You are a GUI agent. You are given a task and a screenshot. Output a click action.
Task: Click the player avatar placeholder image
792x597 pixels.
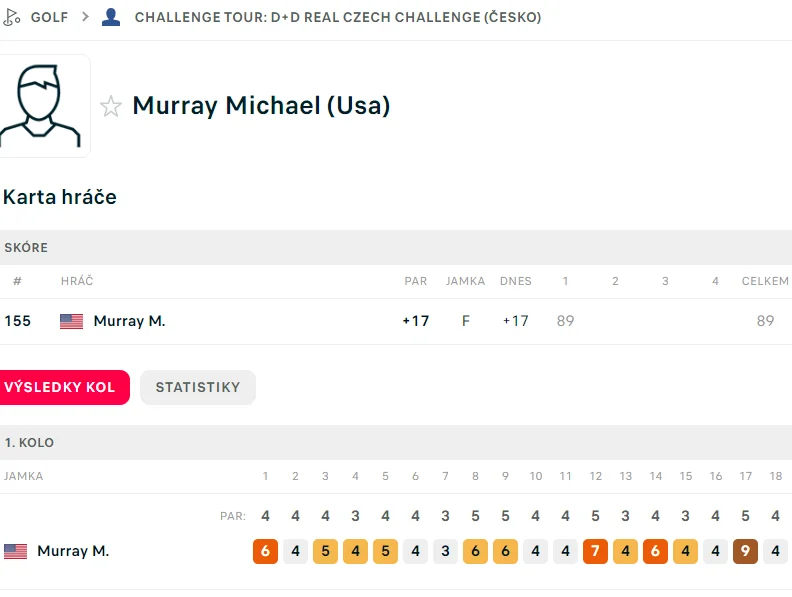point(42,106)
